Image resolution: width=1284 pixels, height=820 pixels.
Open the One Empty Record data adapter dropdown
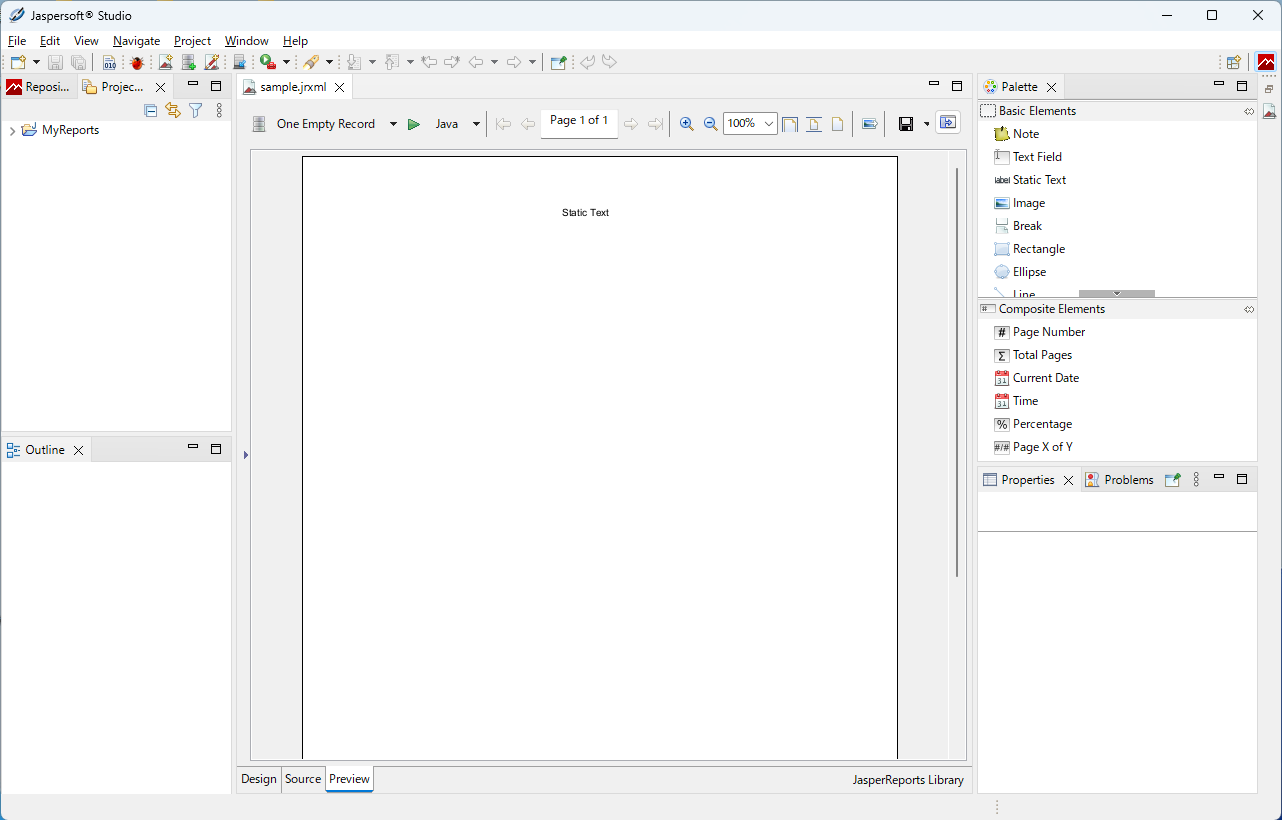pos(393,124)
